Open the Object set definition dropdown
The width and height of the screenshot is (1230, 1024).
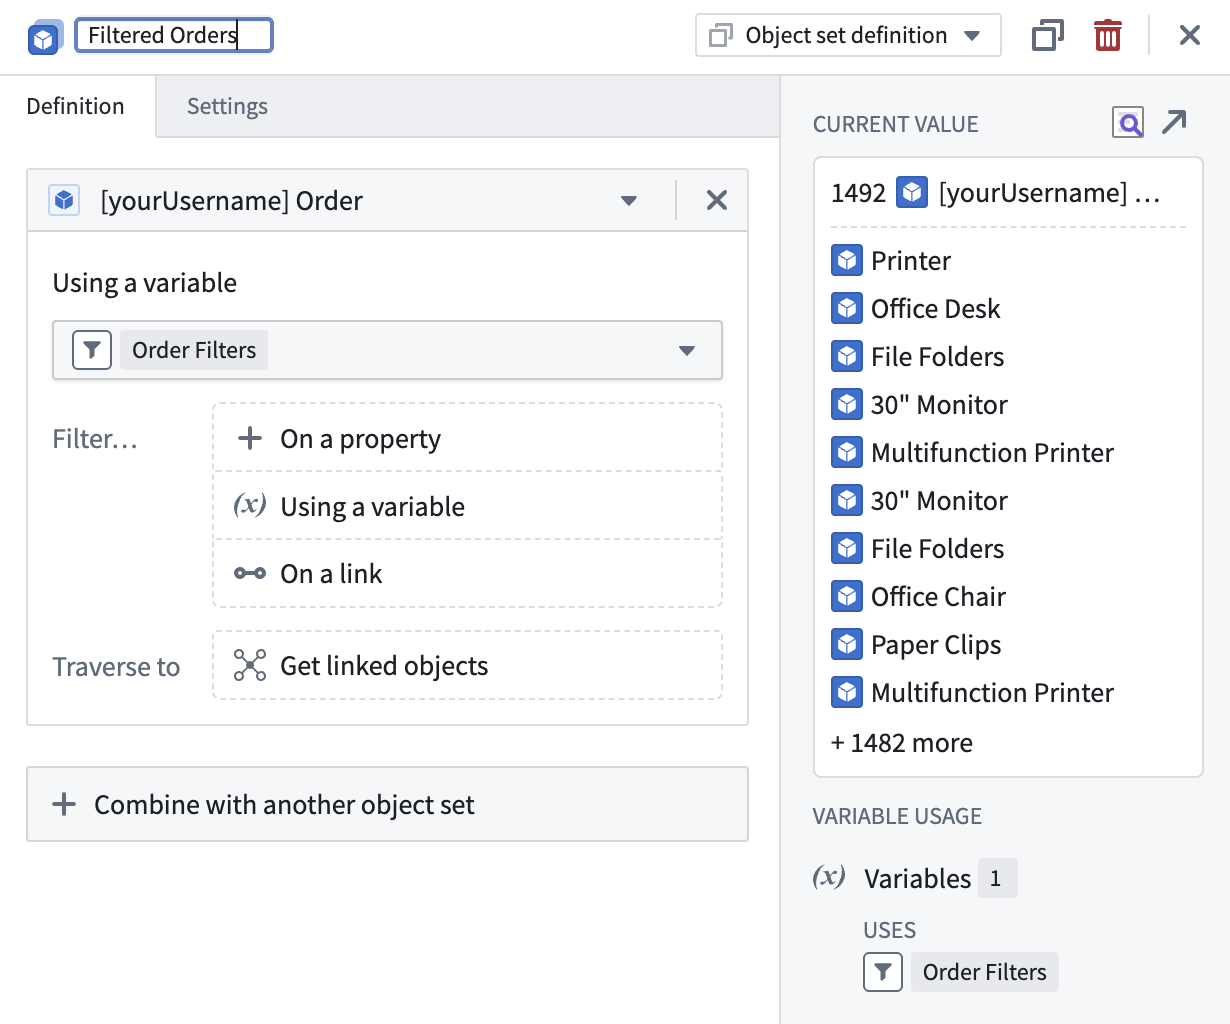pyautogui.click(x=847, y=36)
